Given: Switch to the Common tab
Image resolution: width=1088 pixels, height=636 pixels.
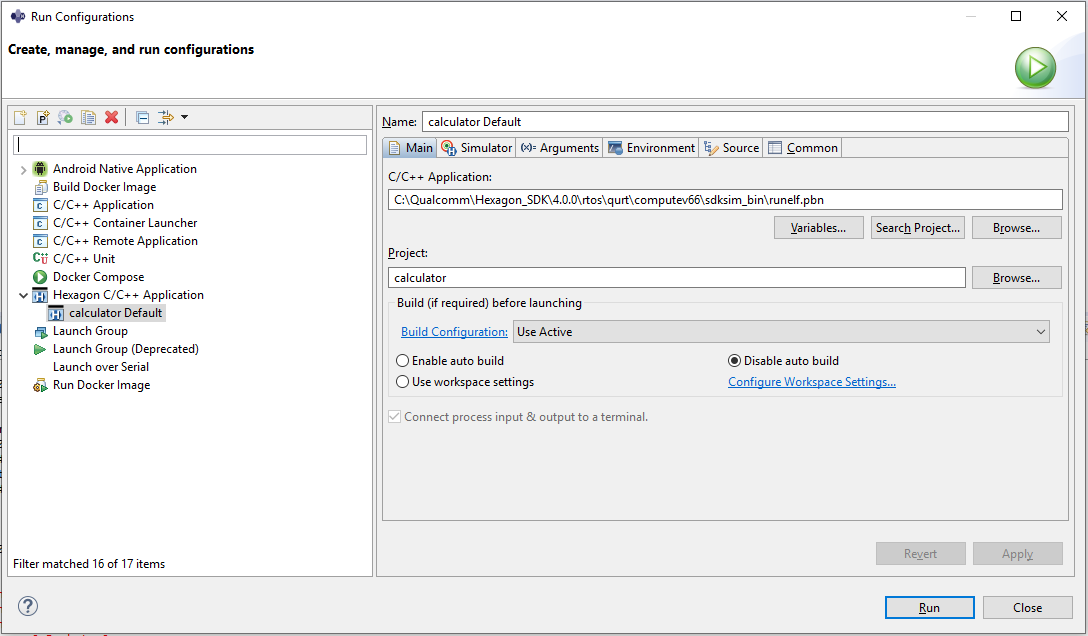Looking at the screenshot, I should coord(803,148).
